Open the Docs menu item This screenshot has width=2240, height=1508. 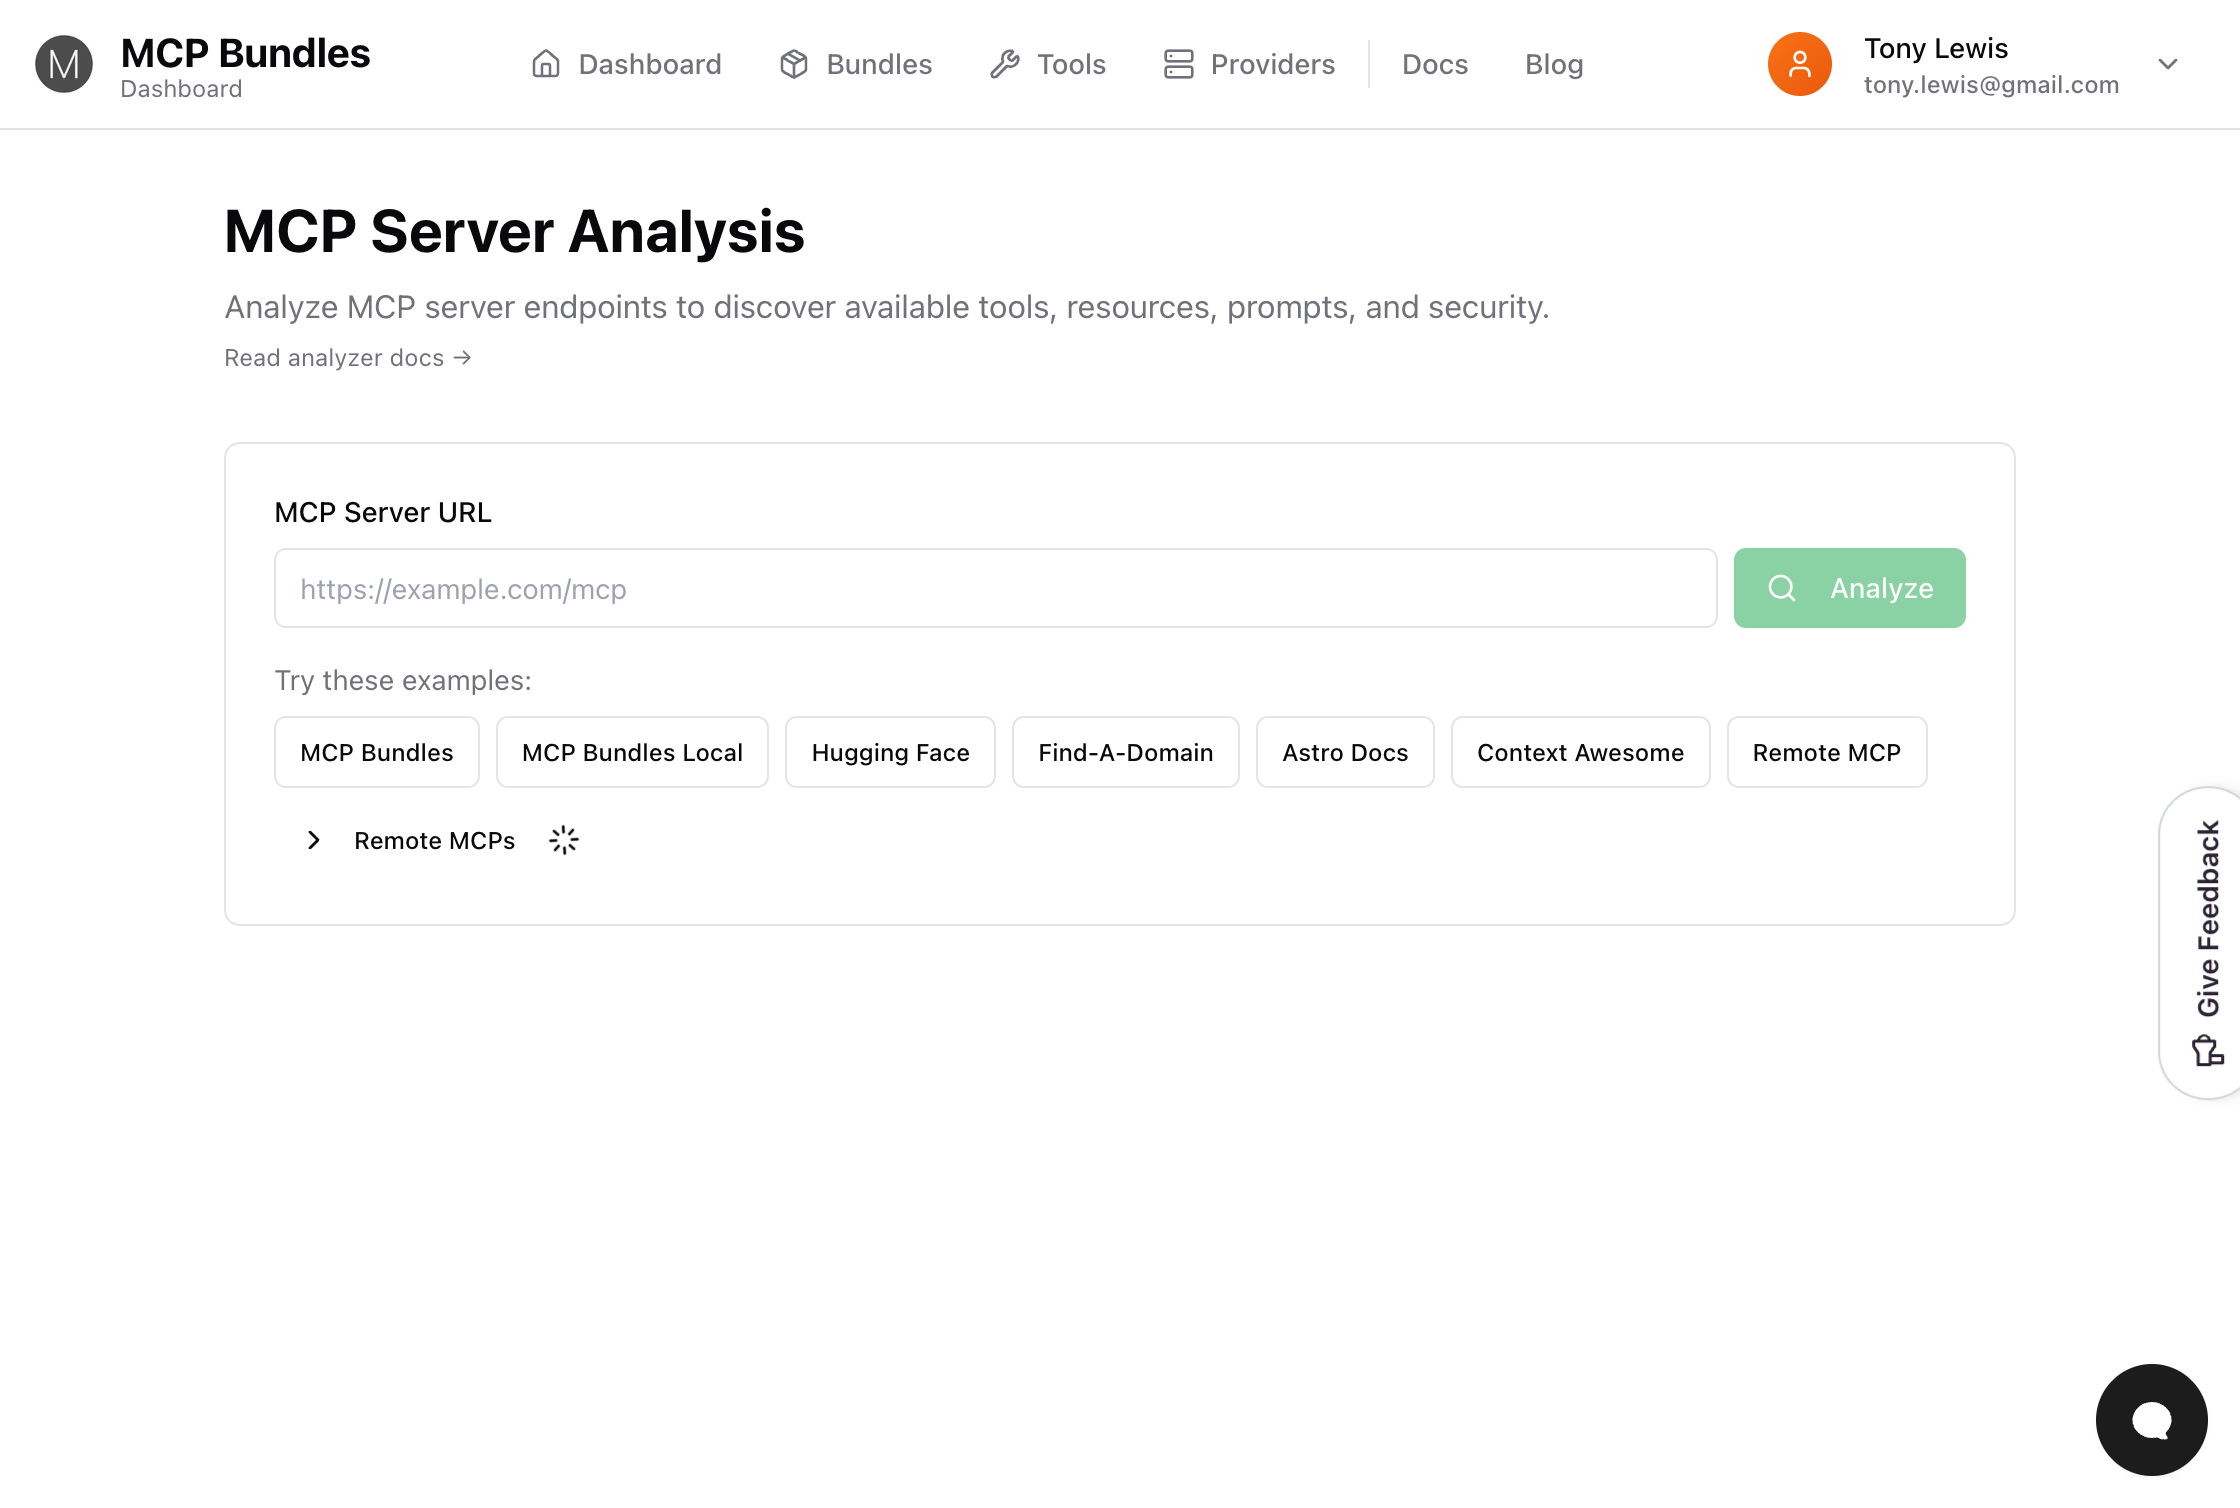[1434, 64]
